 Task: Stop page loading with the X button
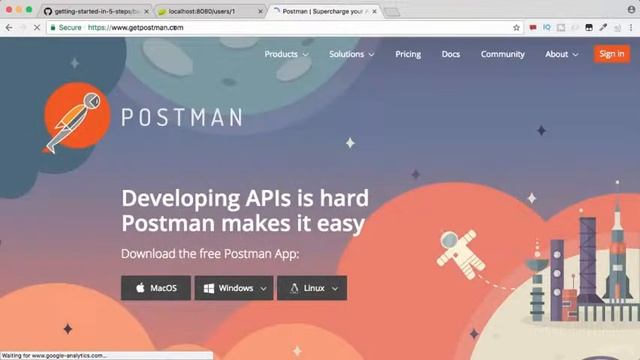tap(37, 28)
